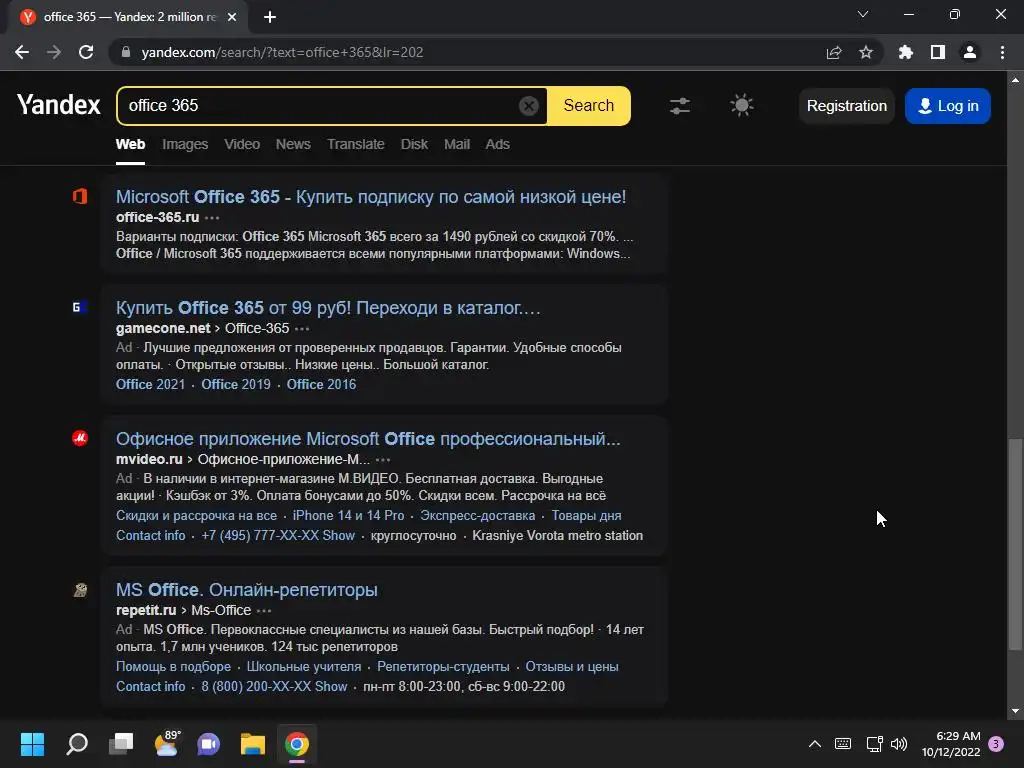Click Contact info under mvideo.ru result
This screenshot has width=1024, height=768.
point(151,536)
